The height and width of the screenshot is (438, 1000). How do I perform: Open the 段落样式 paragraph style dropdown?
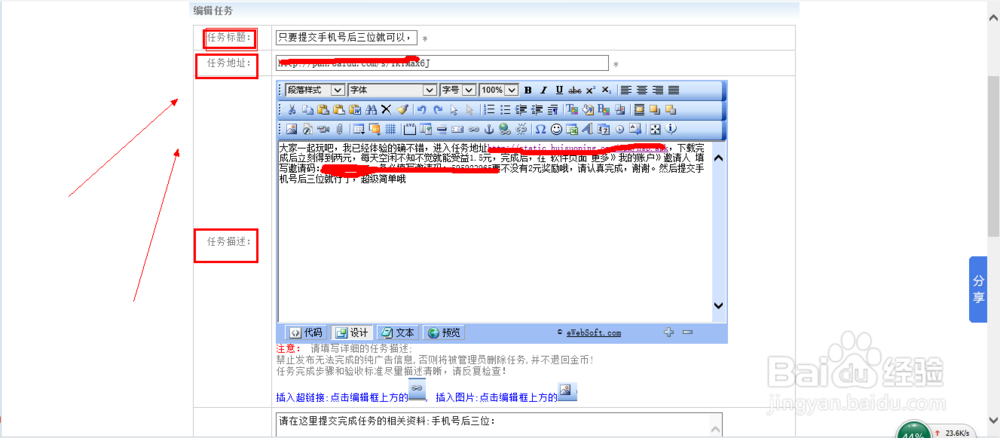pos(315,90)
